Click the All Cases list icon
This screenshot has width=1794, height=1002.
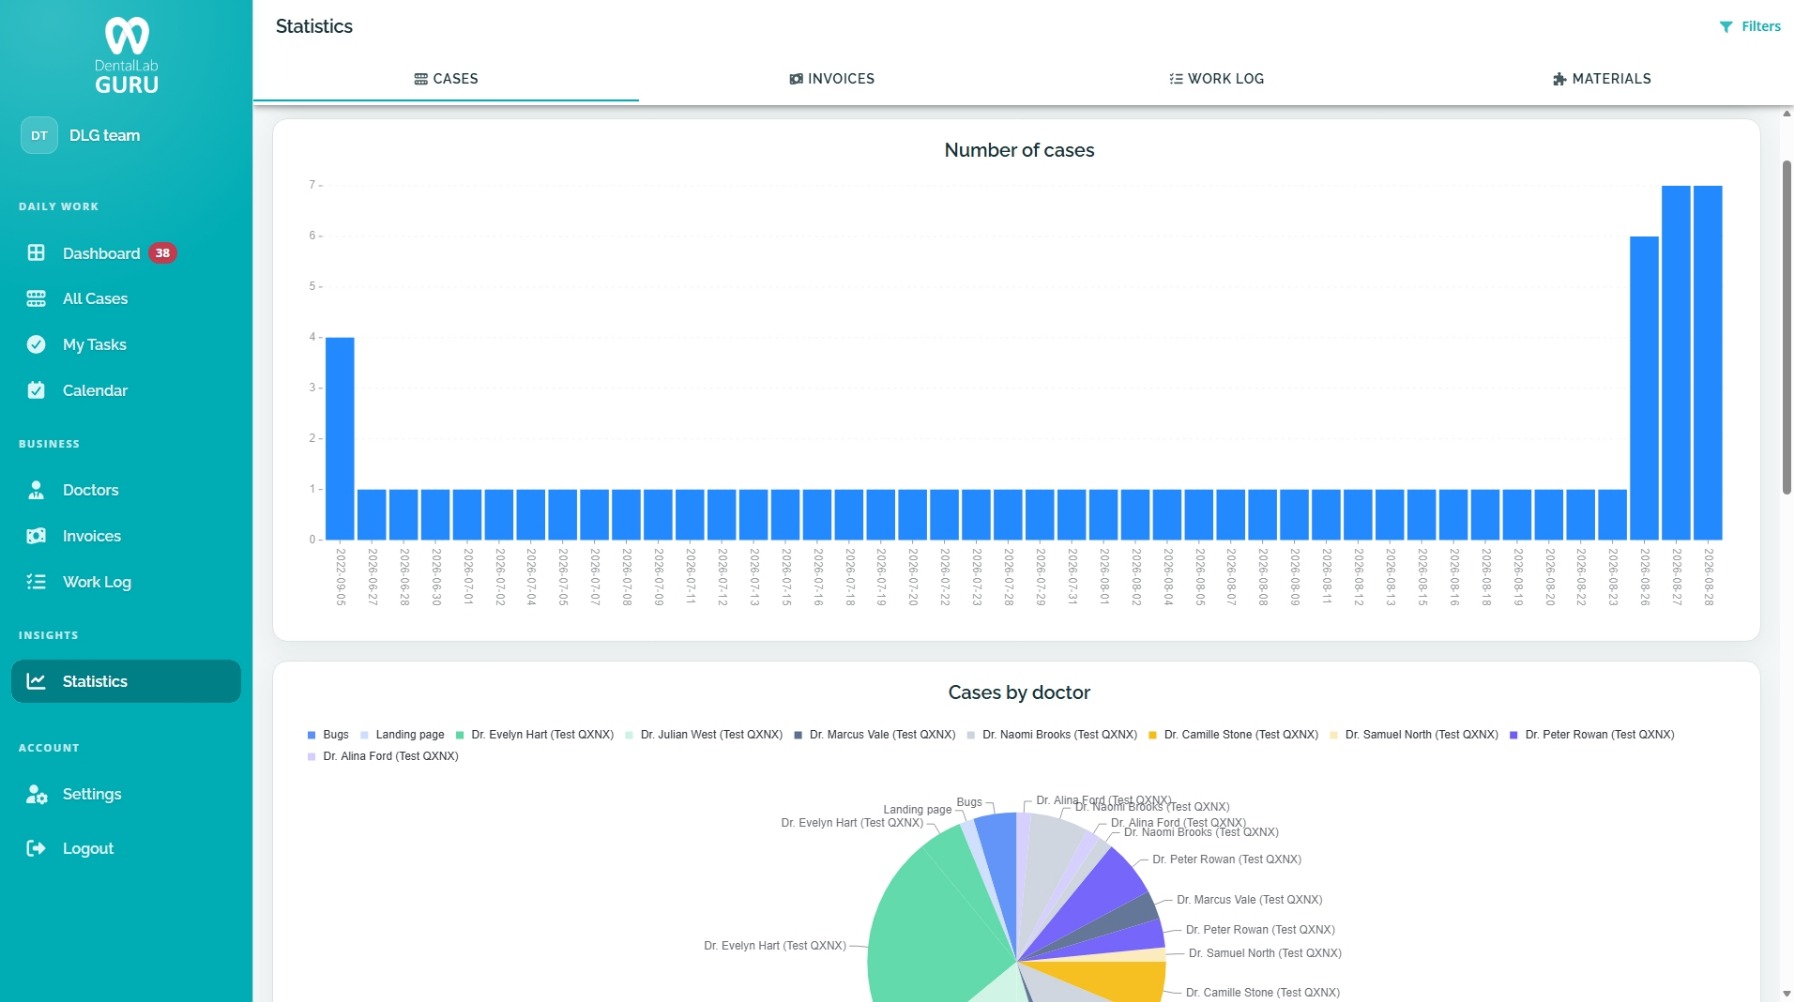point(36,298)
